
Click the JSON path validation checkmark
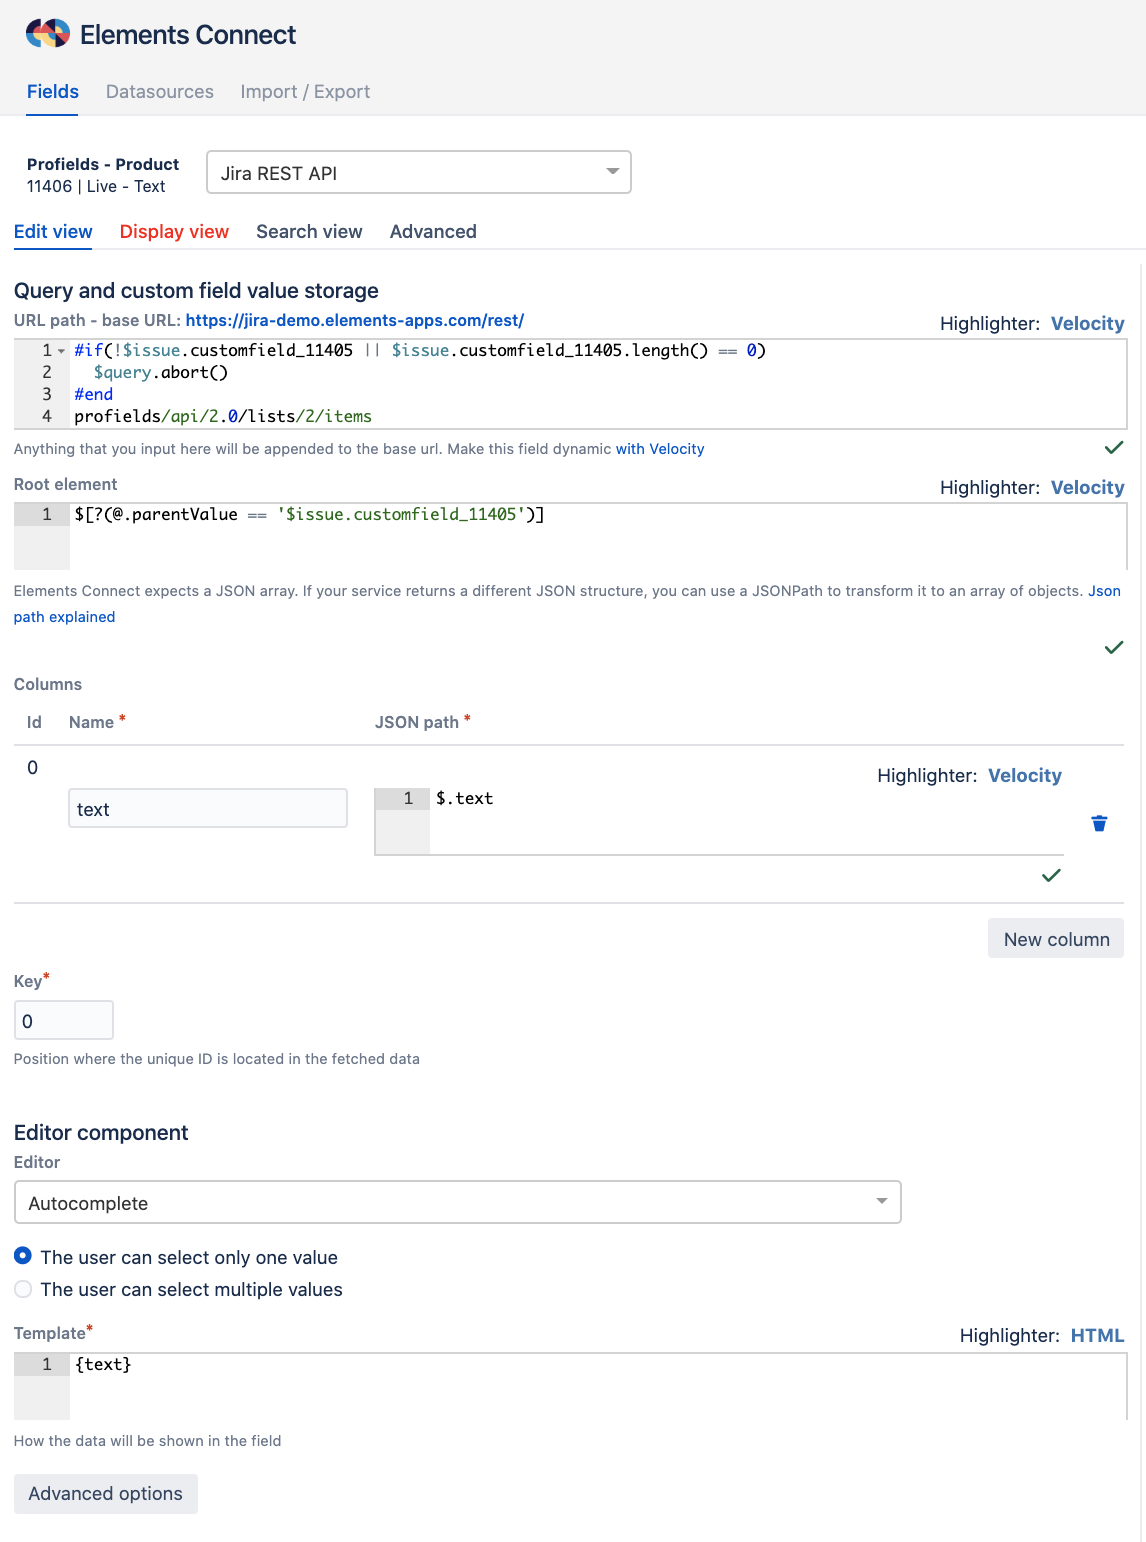point(1050,875)
